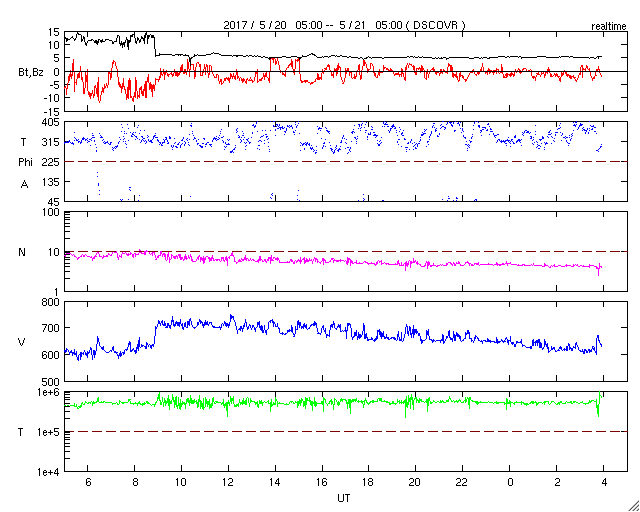This screenshot has width=640, height=512.
Task: Click the '15' tick on Bt,Bz axis
Action: click(x=56, y=32)
